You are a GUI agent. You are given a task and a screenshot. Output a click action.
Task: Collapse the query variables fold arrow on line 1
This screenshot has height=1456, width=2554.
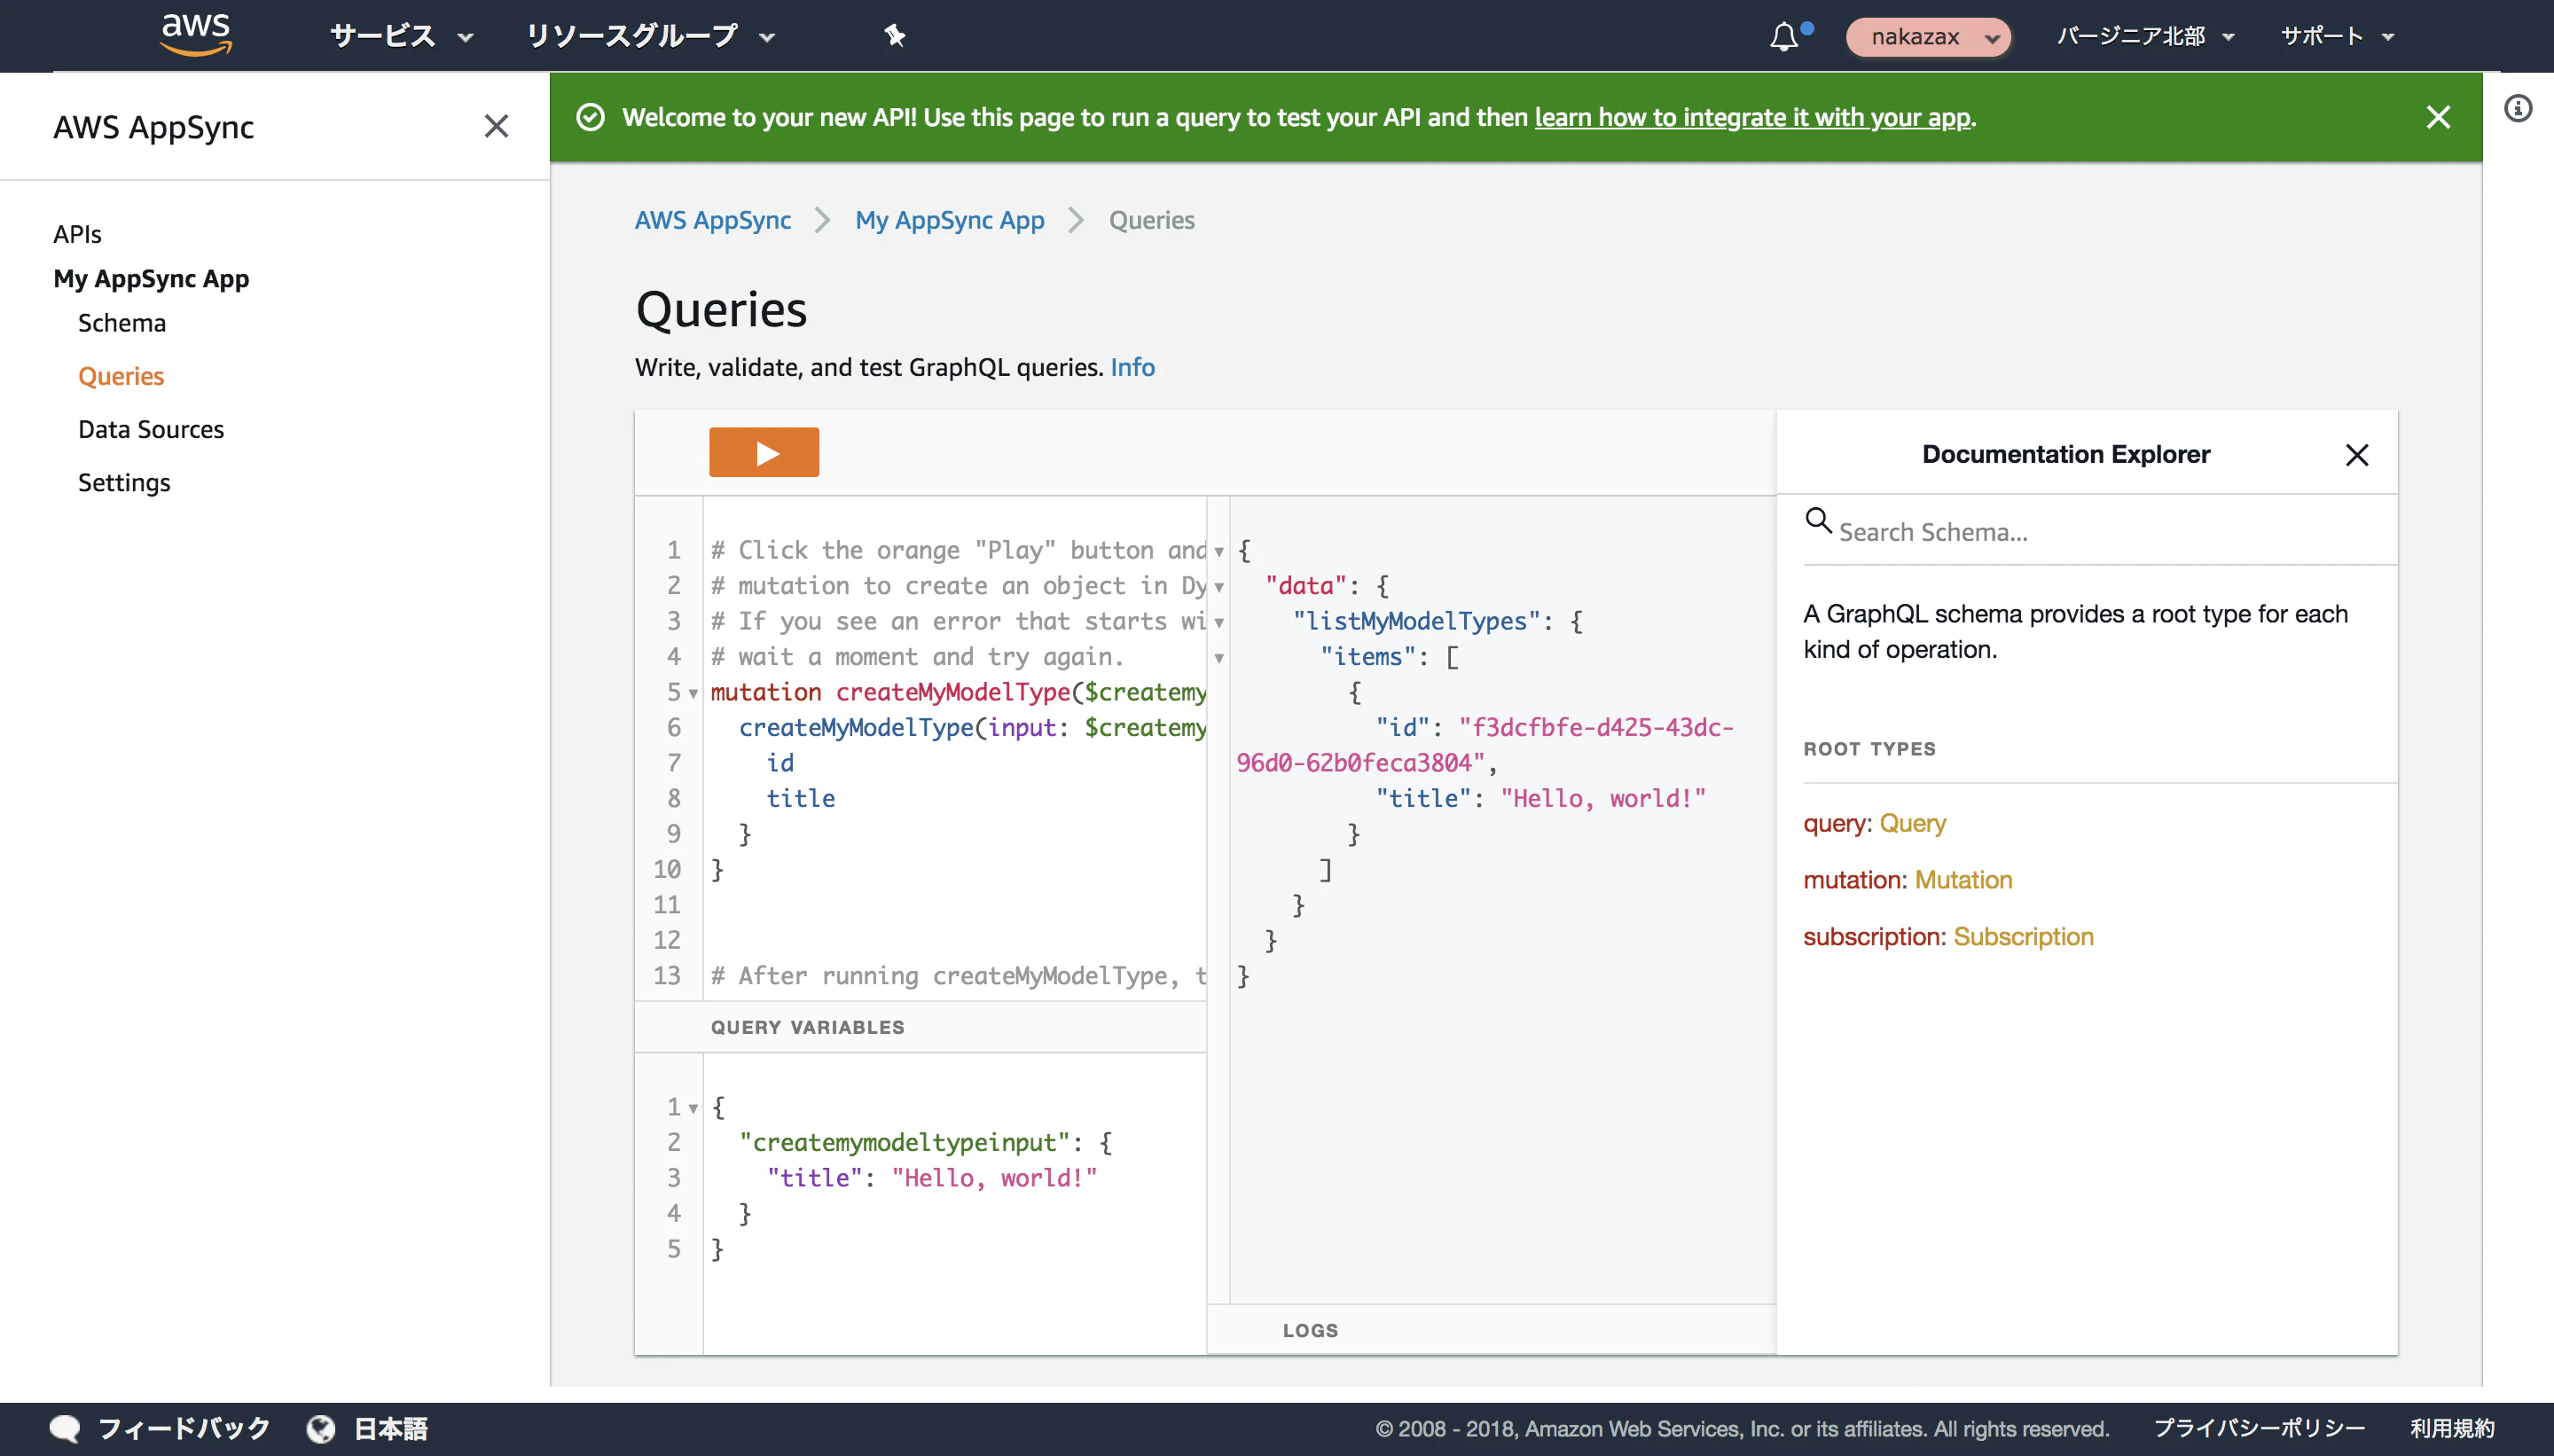point(693,1108)
